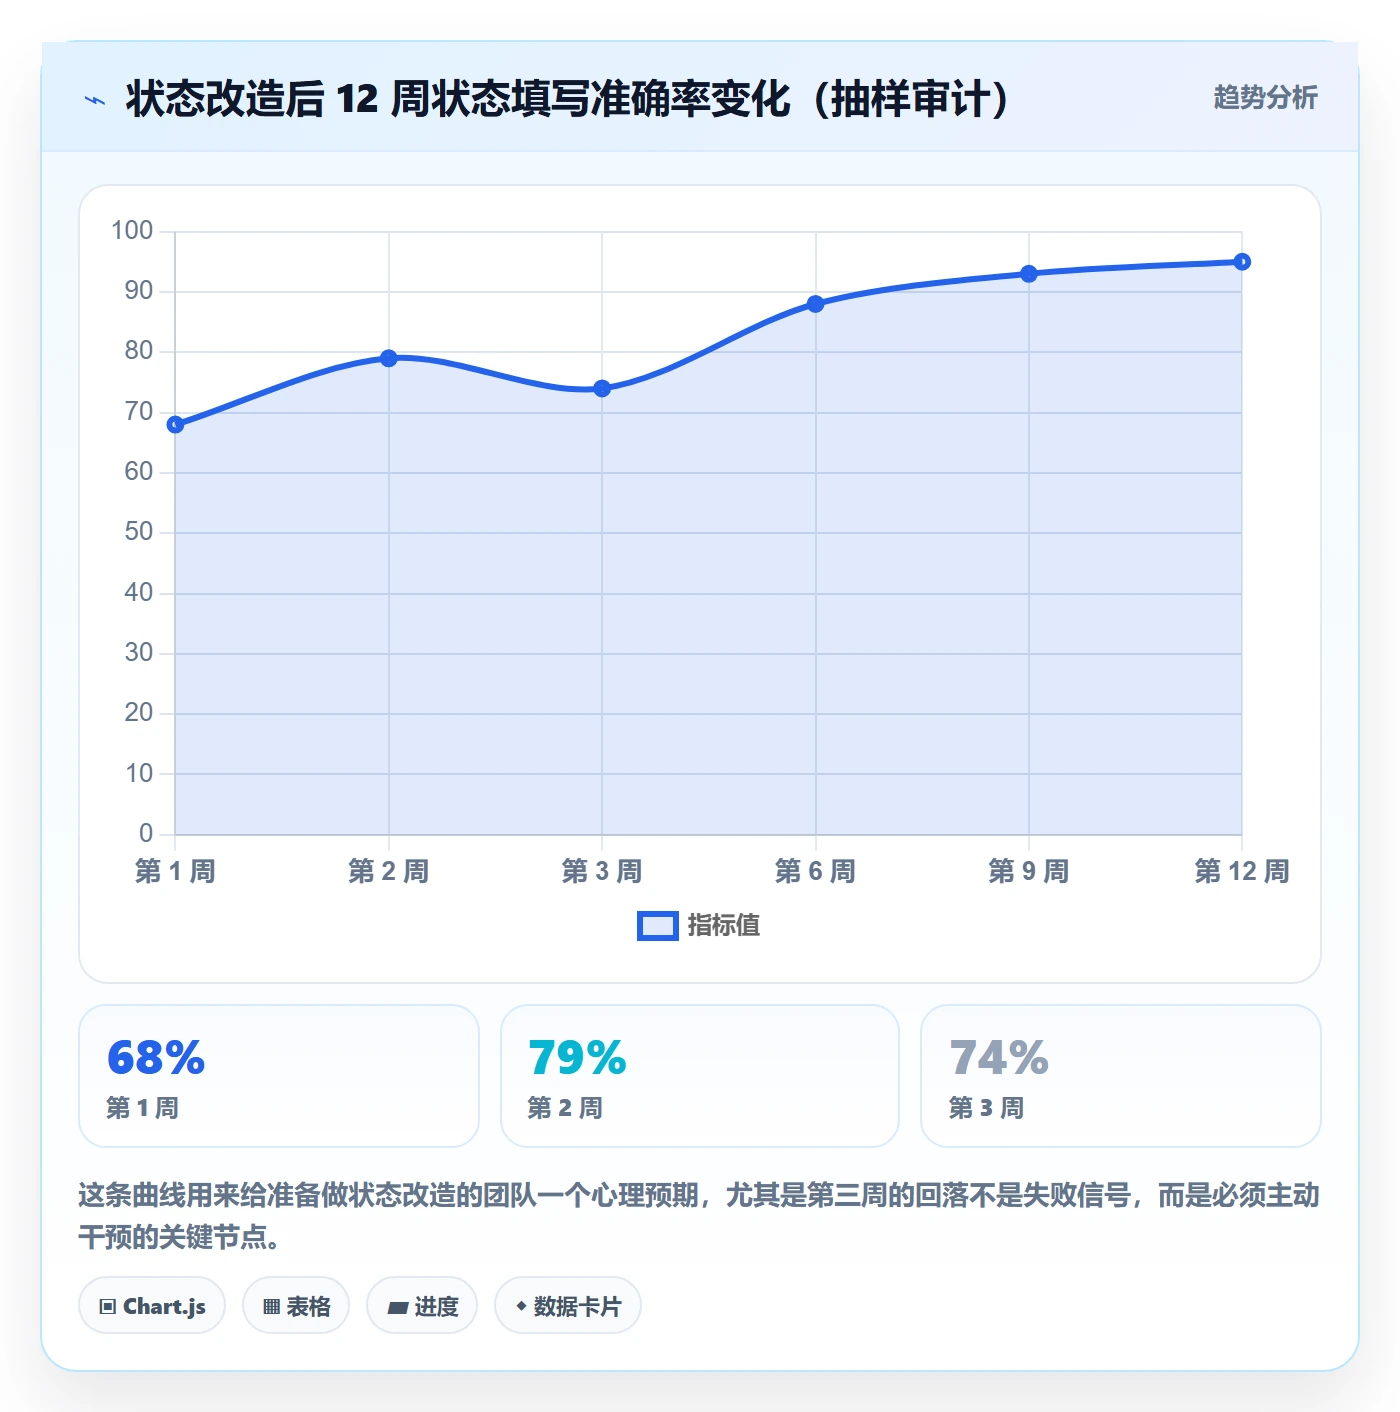Click the description paragraph starting with 这条曲线
This screenshot has height=1412, width=1400.
click(699, 1216)
